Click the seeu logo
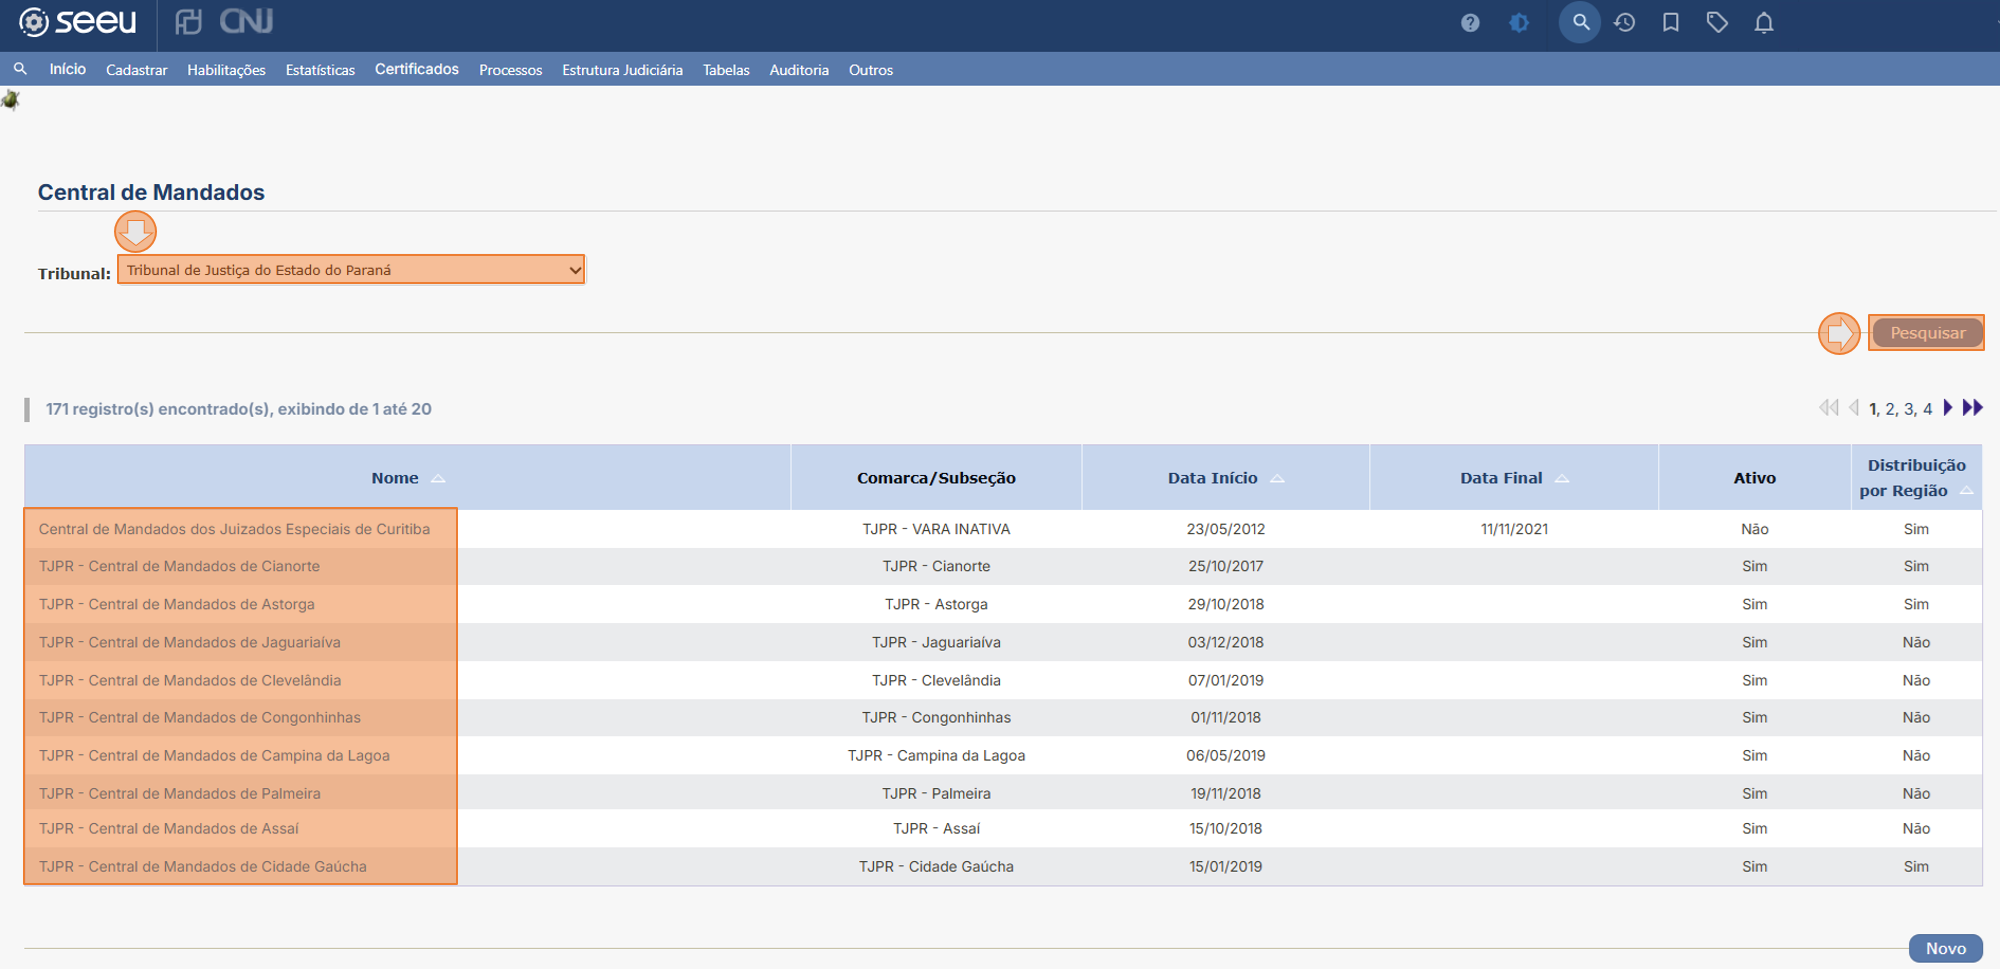 [78, 22]
